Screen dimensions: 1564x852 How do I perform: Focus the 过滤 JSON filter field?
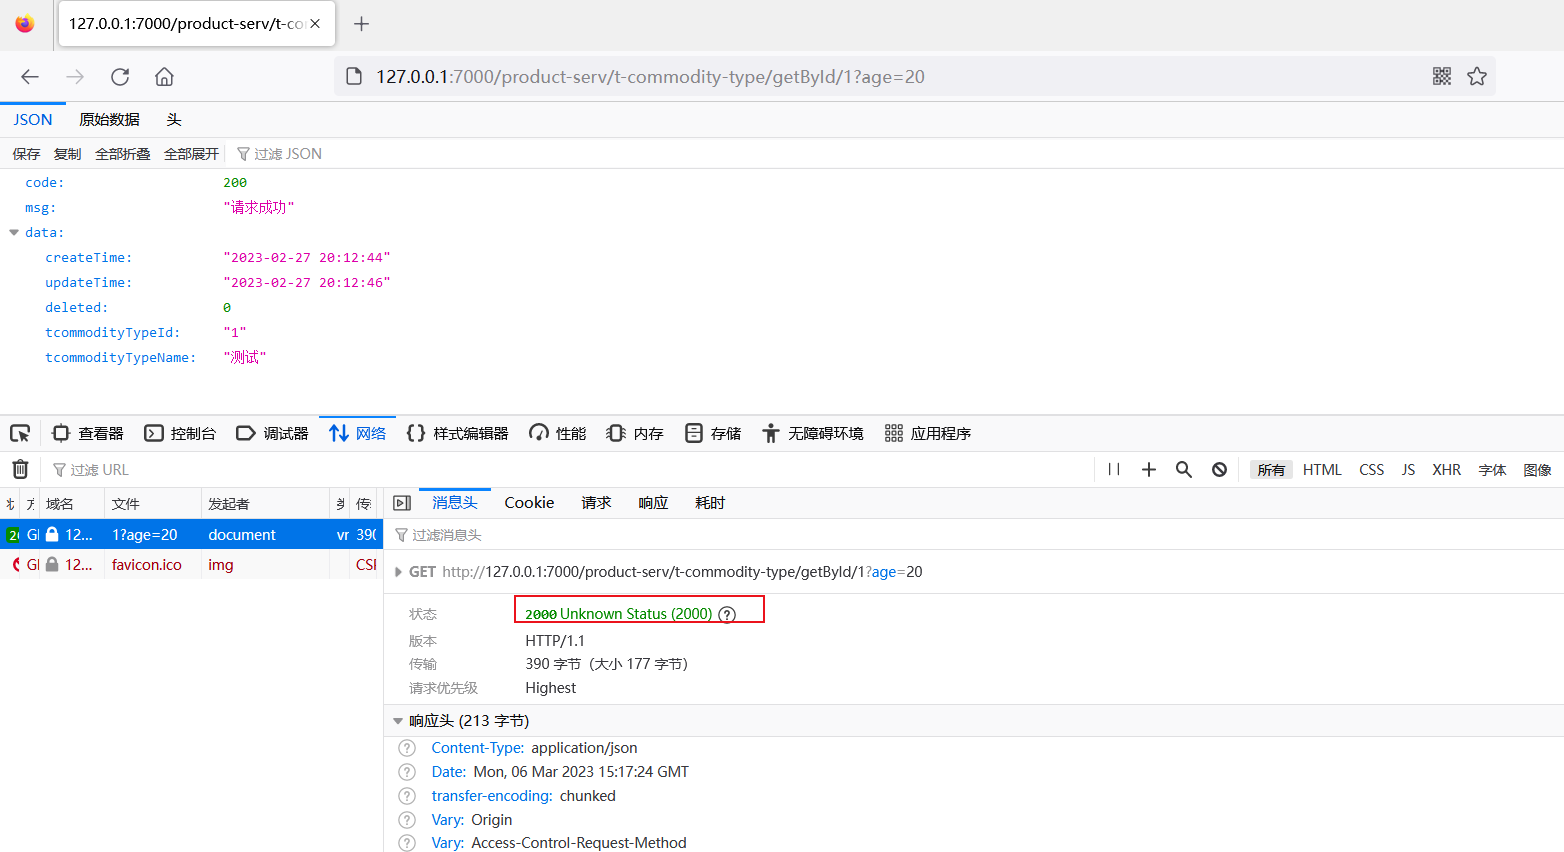tap(288, 154)
